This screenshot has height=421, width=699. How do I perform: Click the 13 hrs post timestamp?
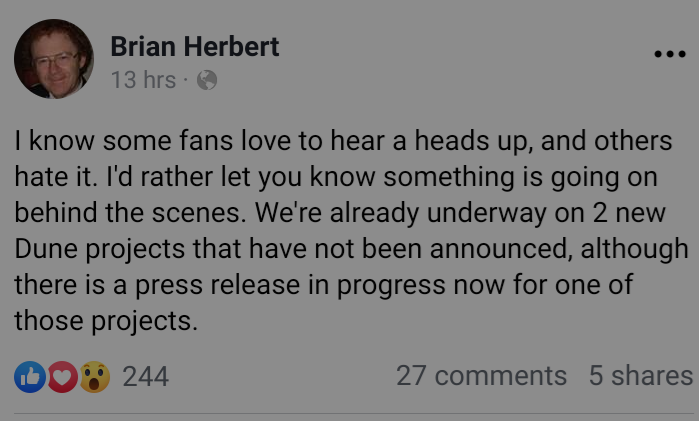point(143,80)
